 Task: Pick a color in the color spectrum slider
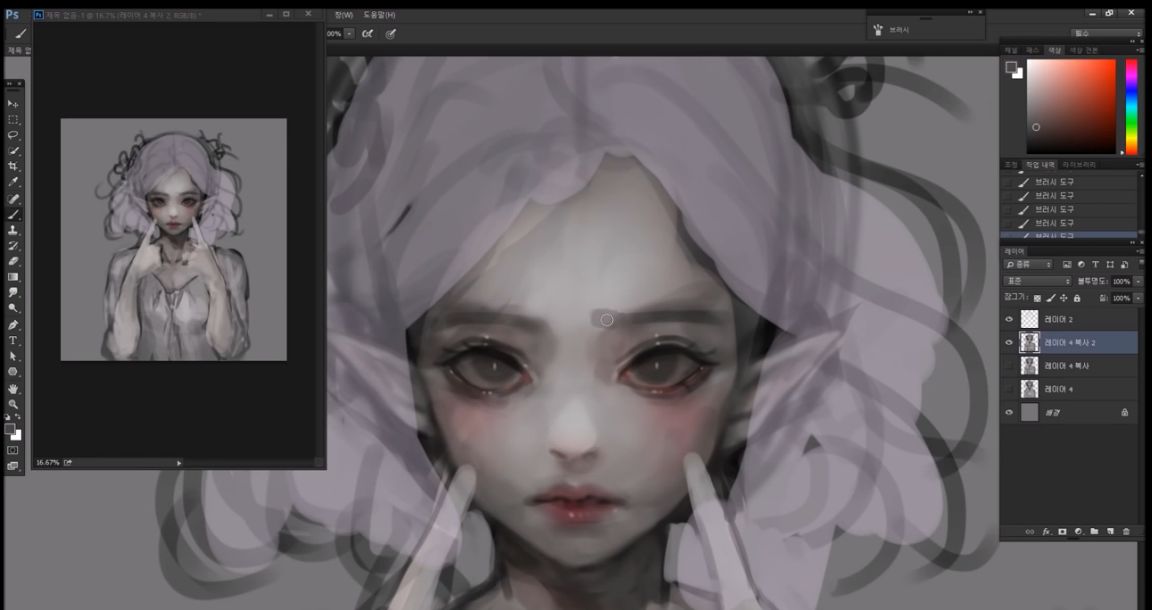[1133, 100]
